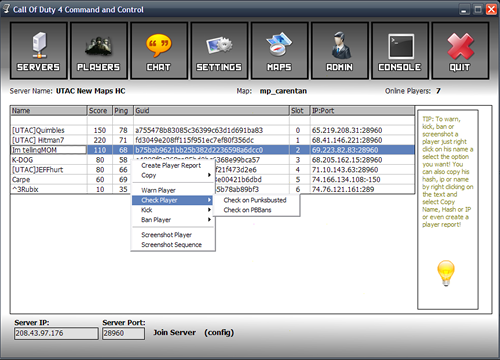Choose Screenshot Player option
Image resolution: width=500 pixels, height=360 pixels.
[x=173, y=235]
